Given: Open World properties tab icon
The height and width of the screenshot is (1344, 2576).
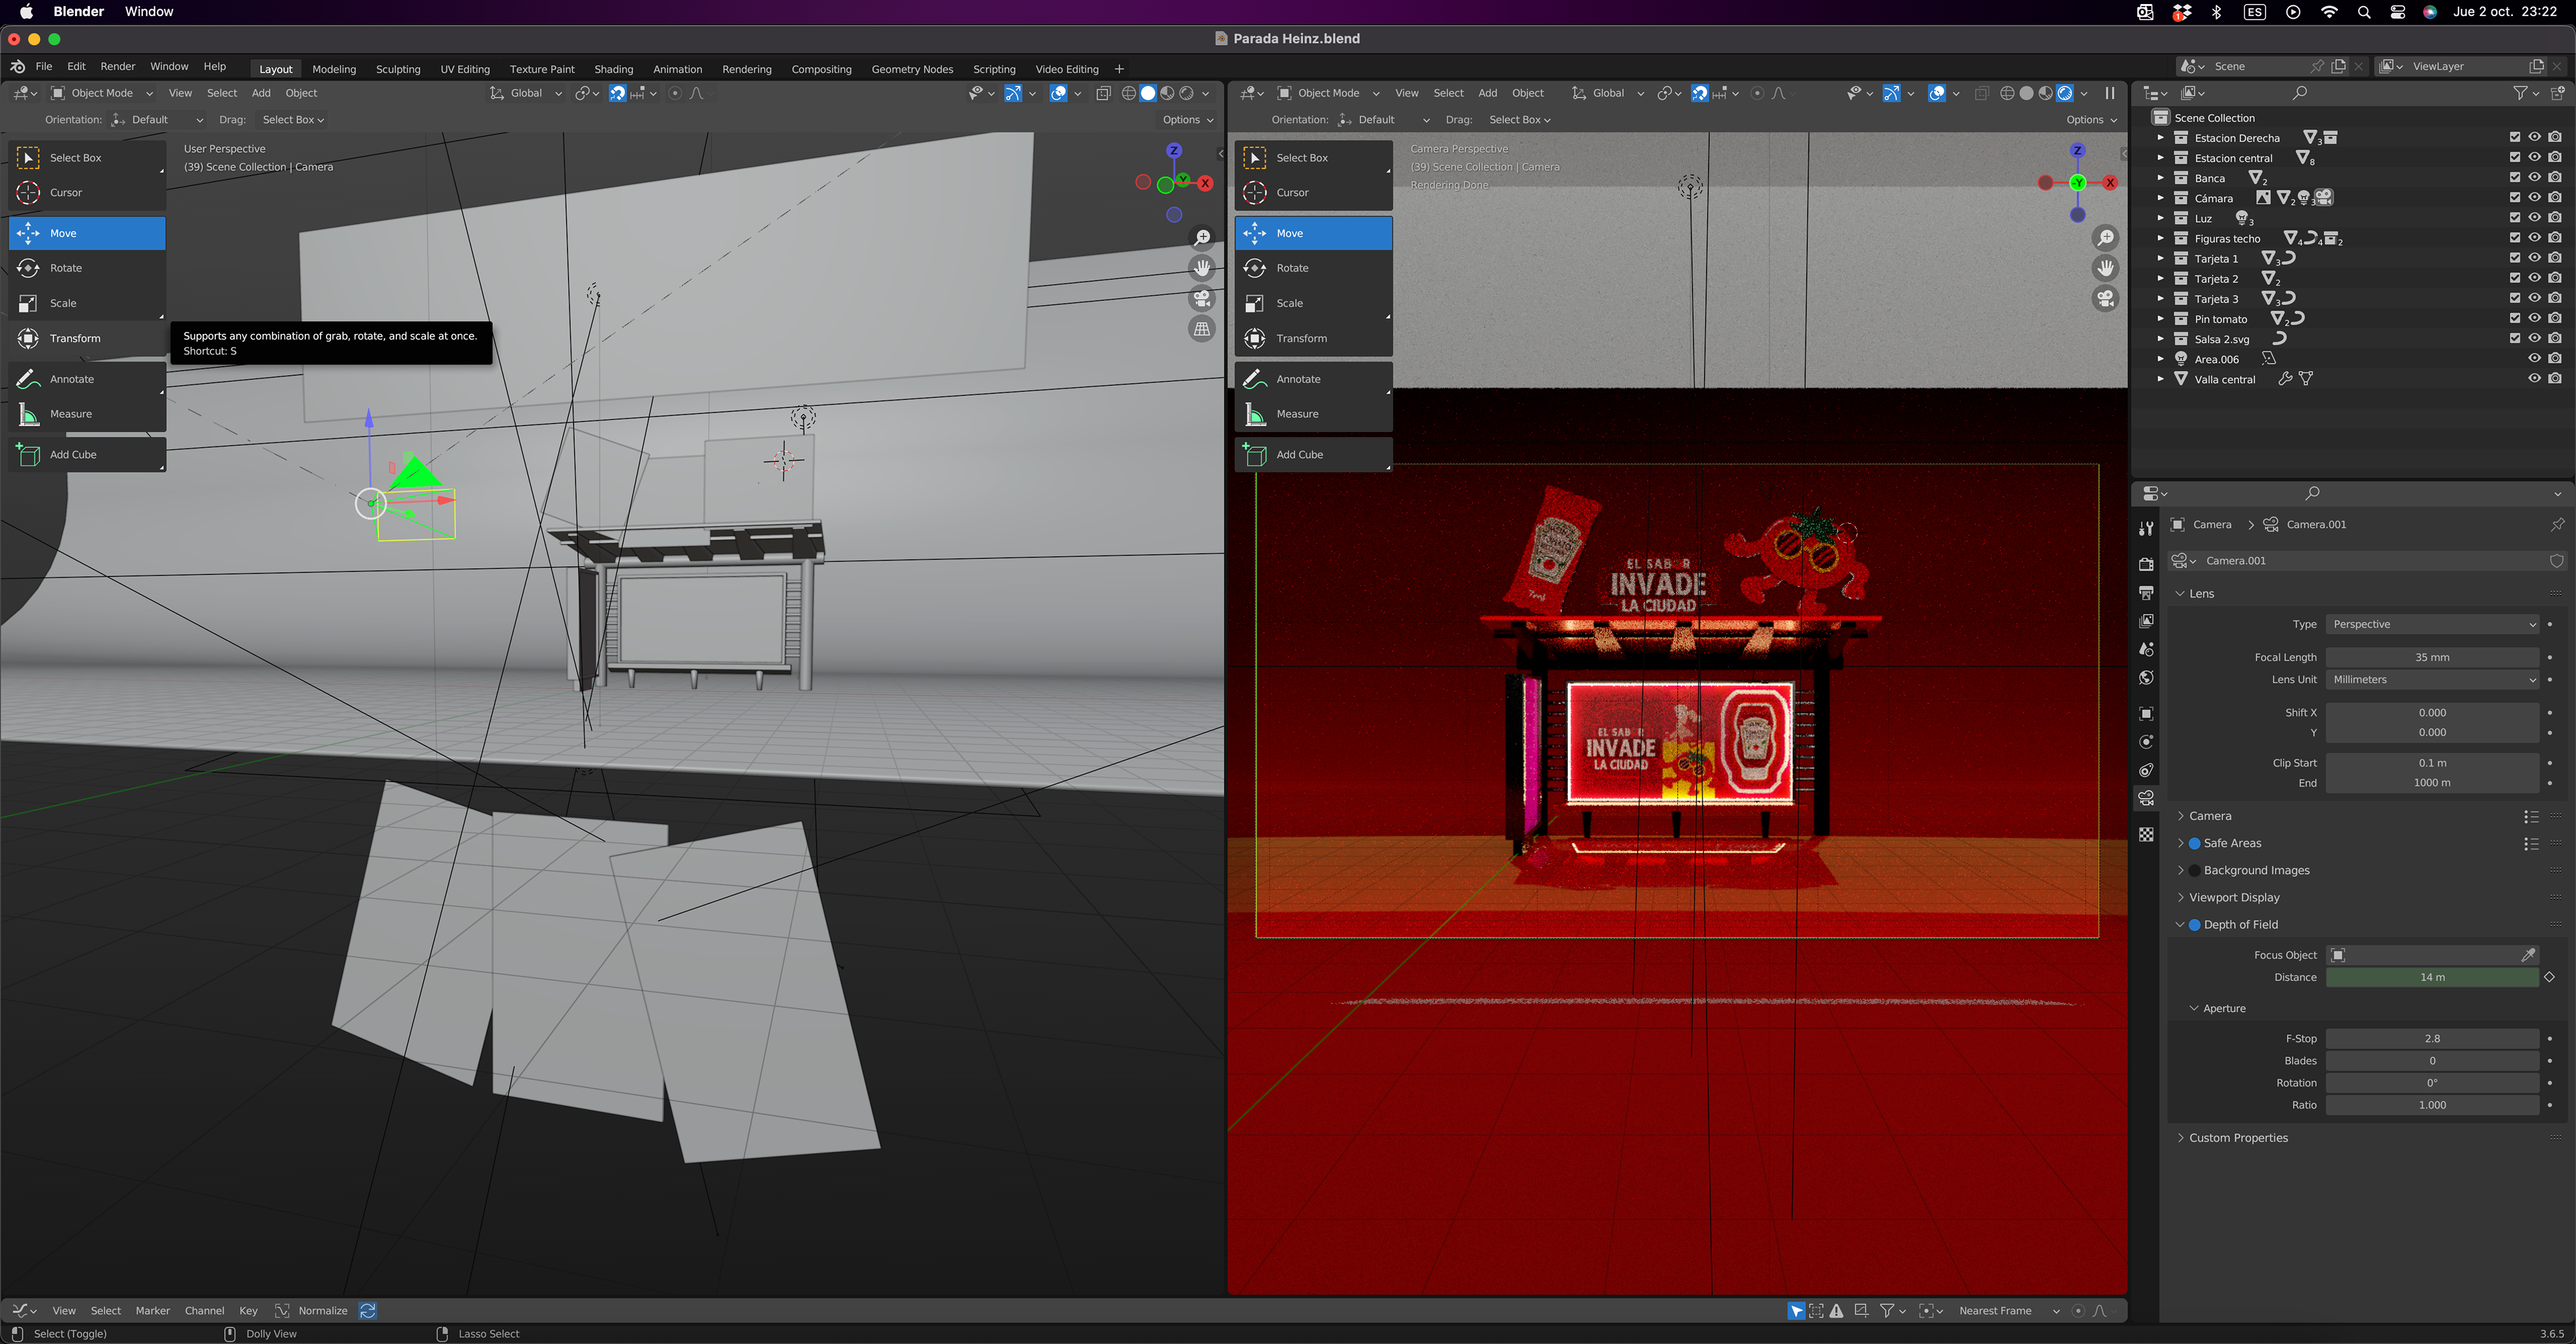Looking at the screenshot, I should pyautogui.click(x=2146, y=678).
